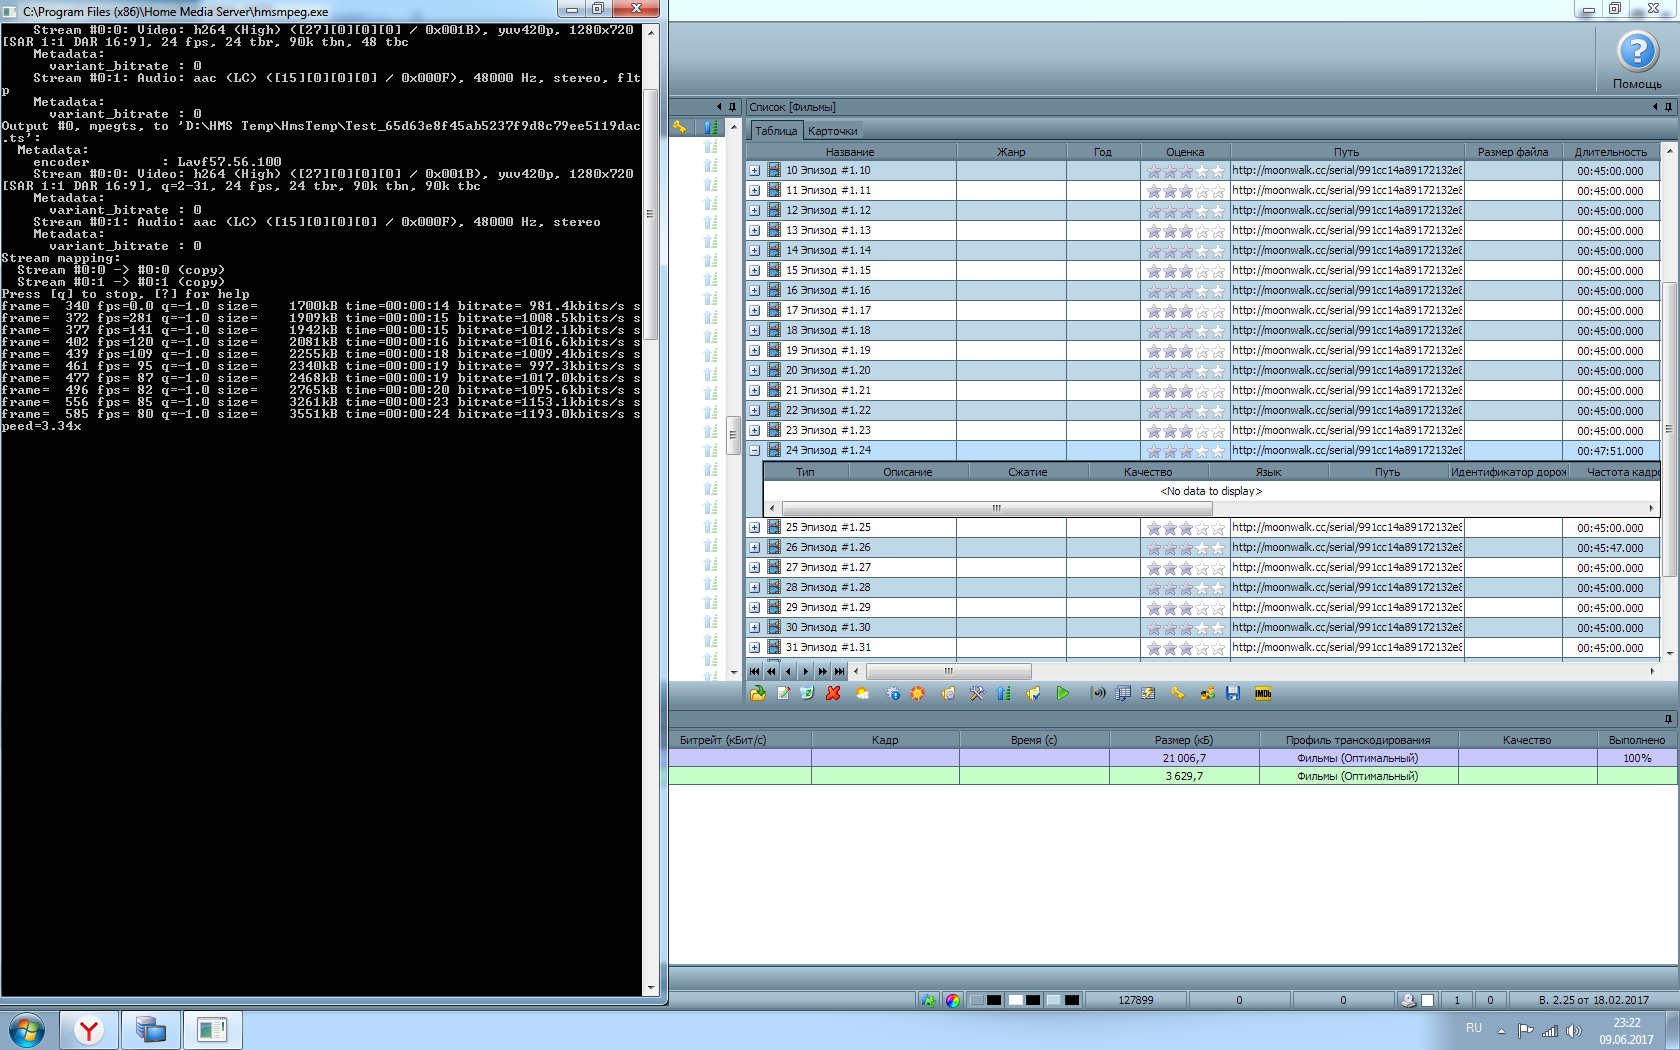Collapse the 24 Эпизод #1.24 row
The image size is (1680, 1050).
(x=755, y=451)
